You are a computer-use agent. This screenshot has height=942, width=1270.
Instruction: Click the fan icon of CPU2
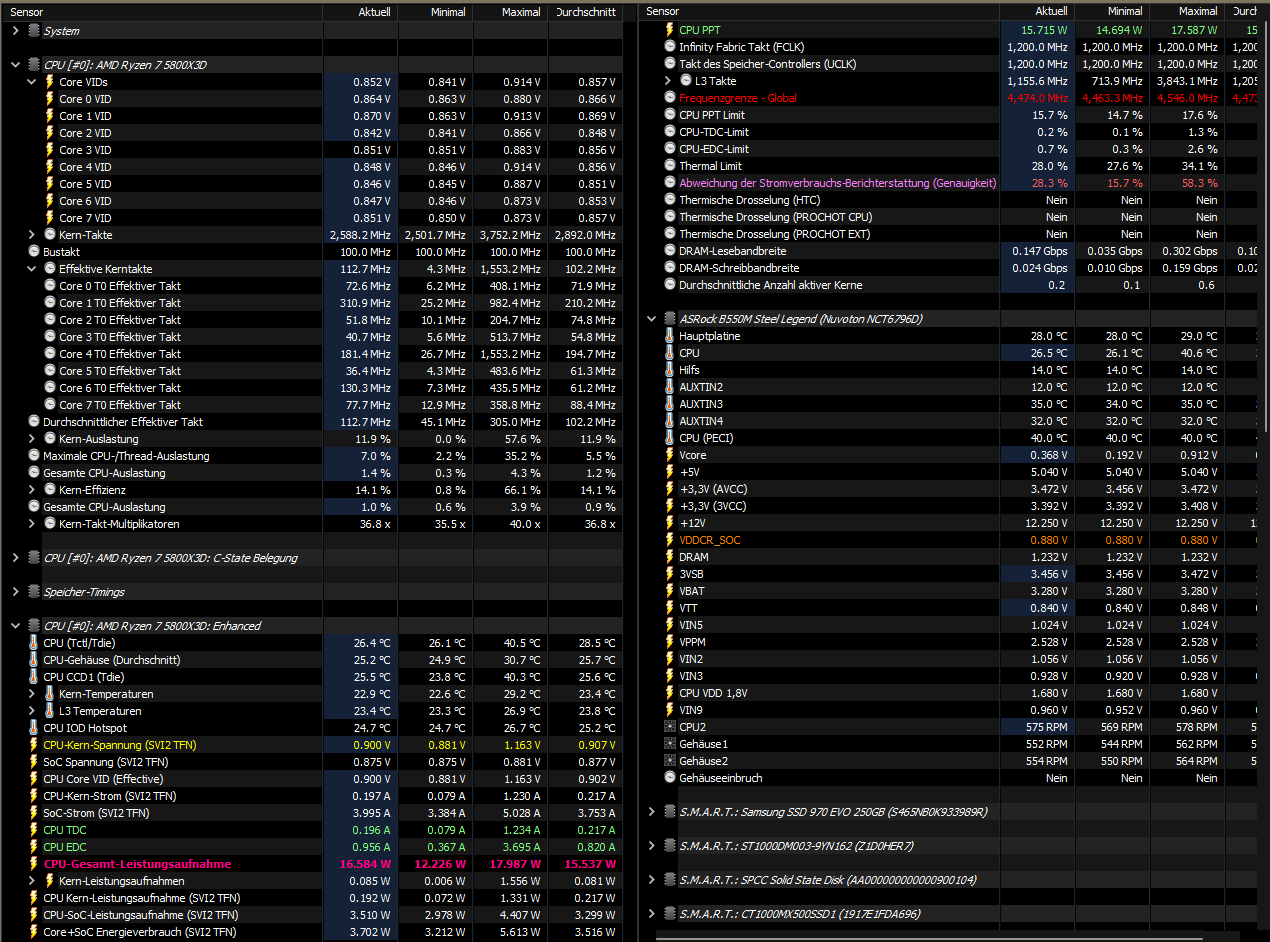tap(670, 727)
